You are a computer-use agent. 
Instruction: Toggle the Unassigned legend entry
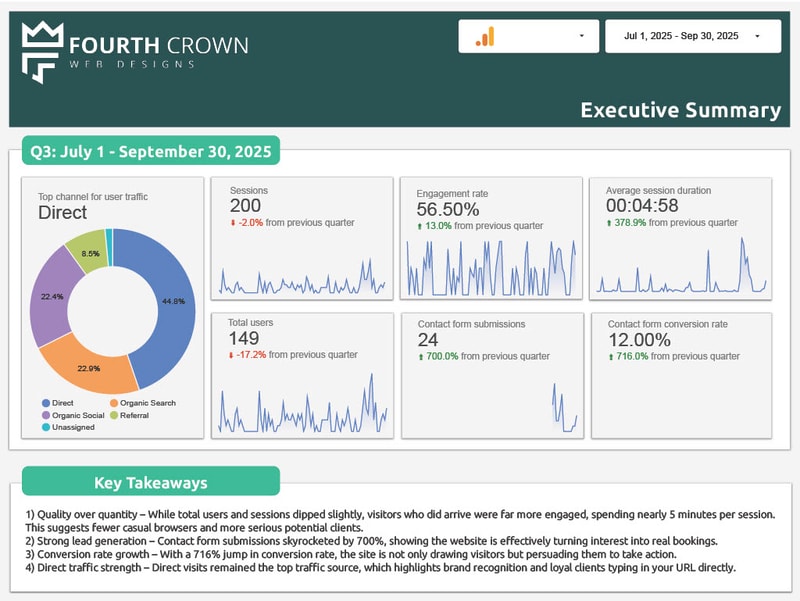tap(60, 426)
